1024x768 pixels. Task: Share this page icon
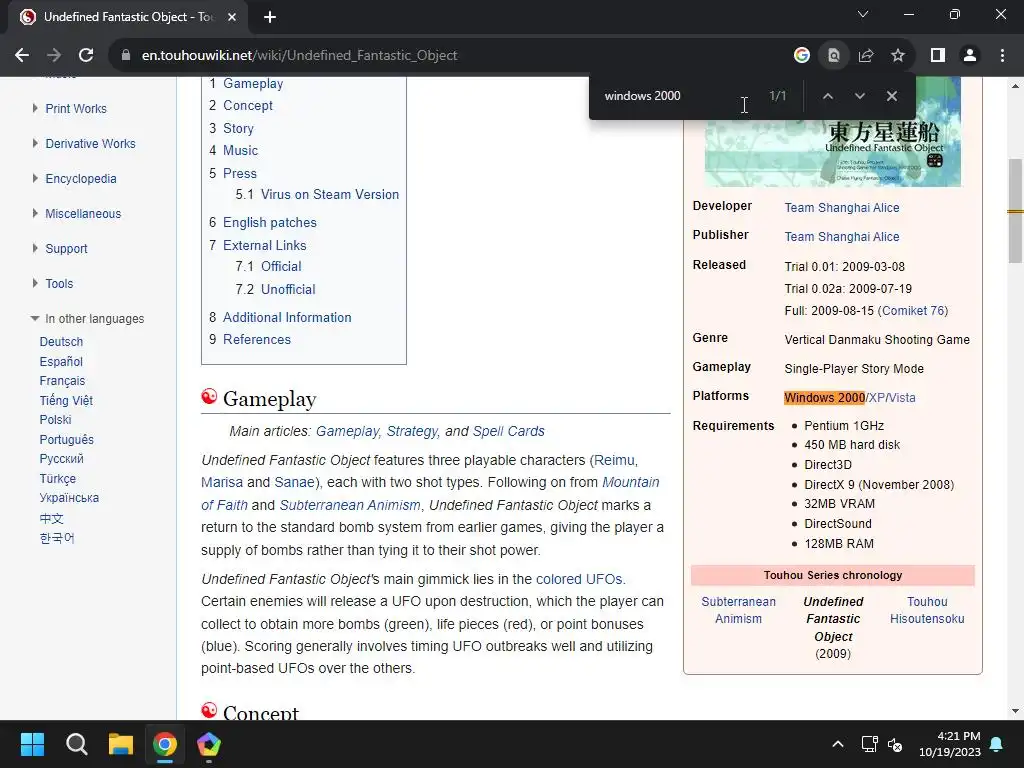click(866, 56)
